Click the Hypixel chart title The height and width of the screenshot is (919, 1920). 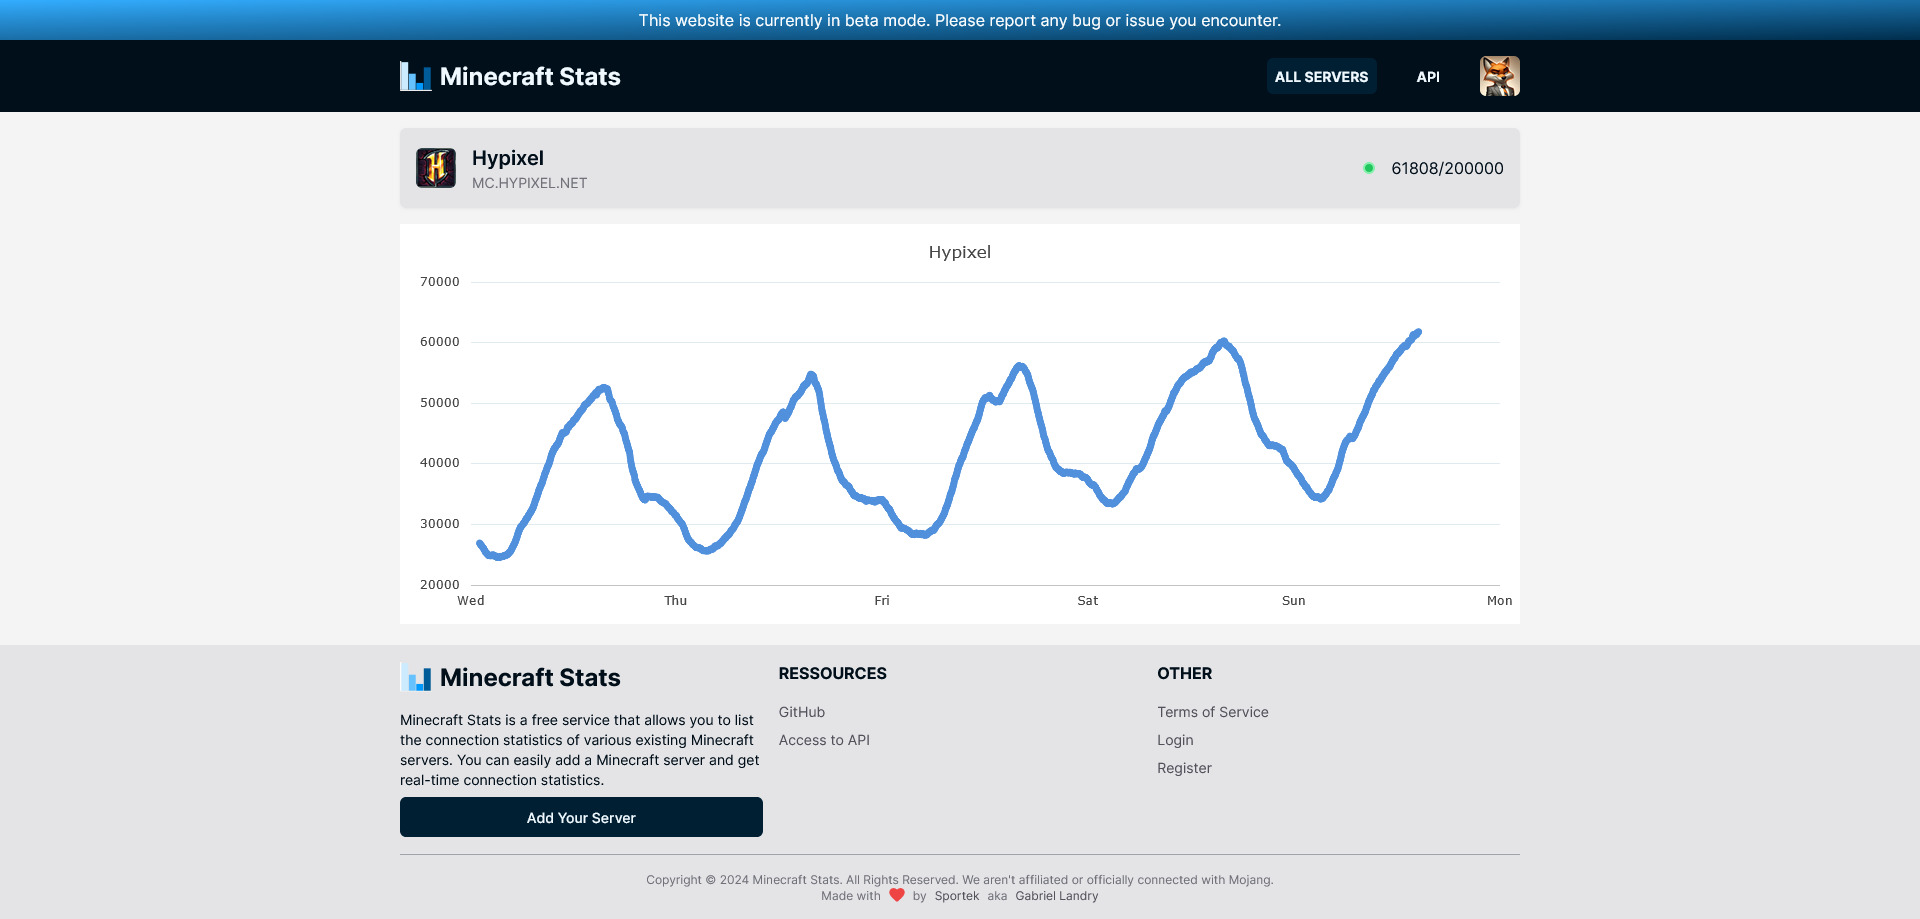[x=960, y=252]
